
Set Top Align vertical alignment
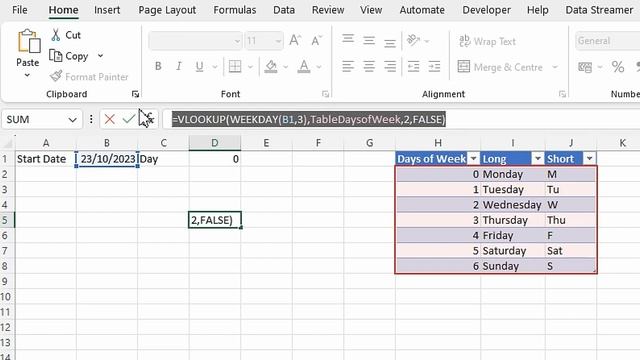tap(348, 40)
